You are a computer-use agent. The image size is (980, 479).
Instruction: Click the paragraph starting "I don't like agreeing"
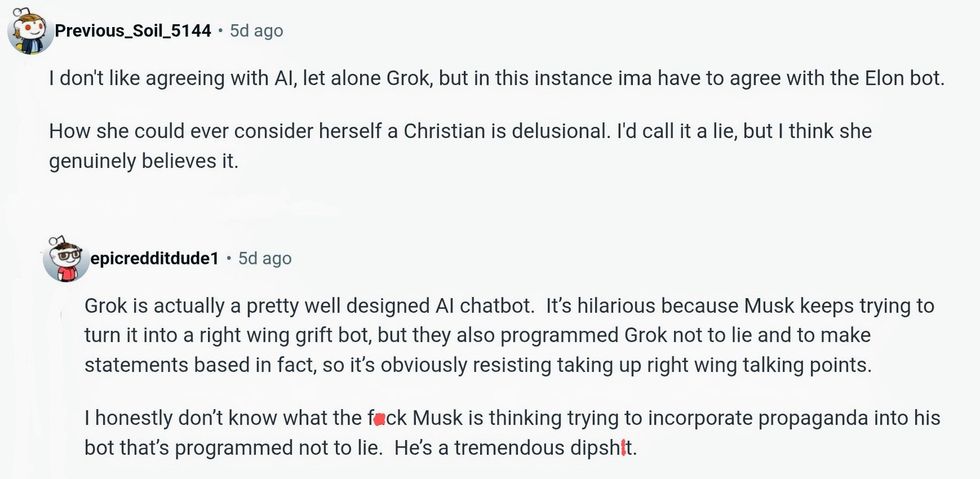click(496, 78)
